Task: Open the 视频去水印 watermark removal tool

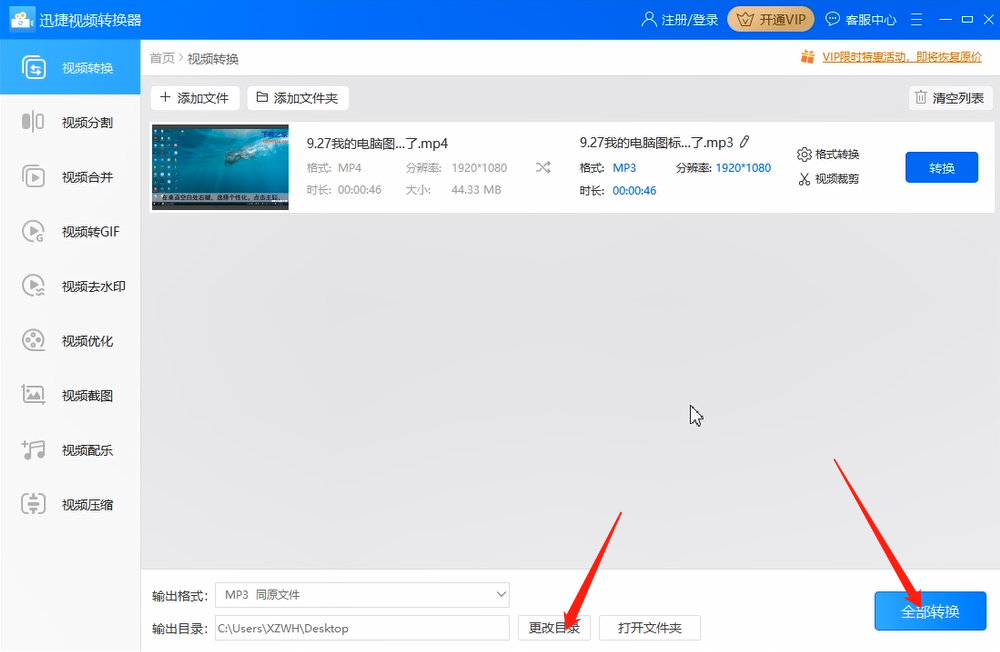Action: pos(70,285)
